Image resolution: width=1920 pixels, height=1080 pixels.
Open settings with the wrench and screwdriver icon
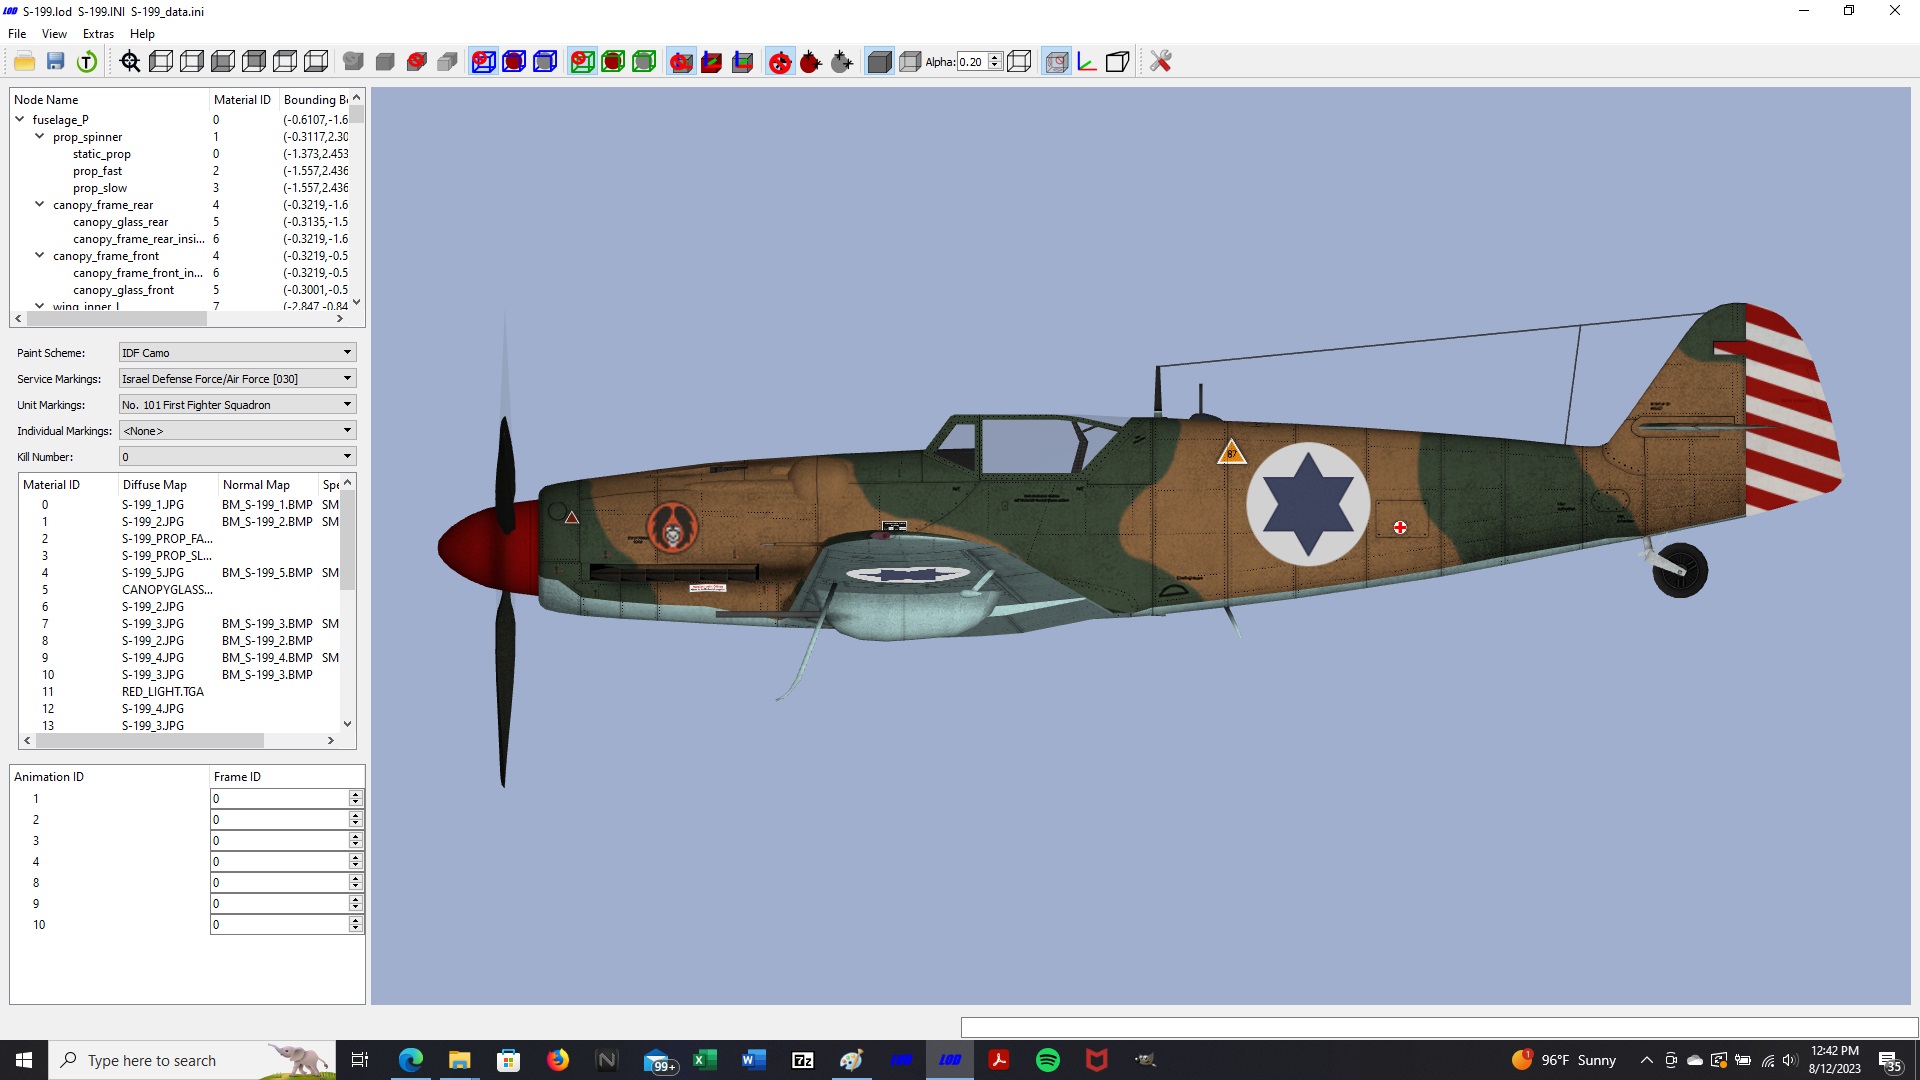pos(1160,62)
